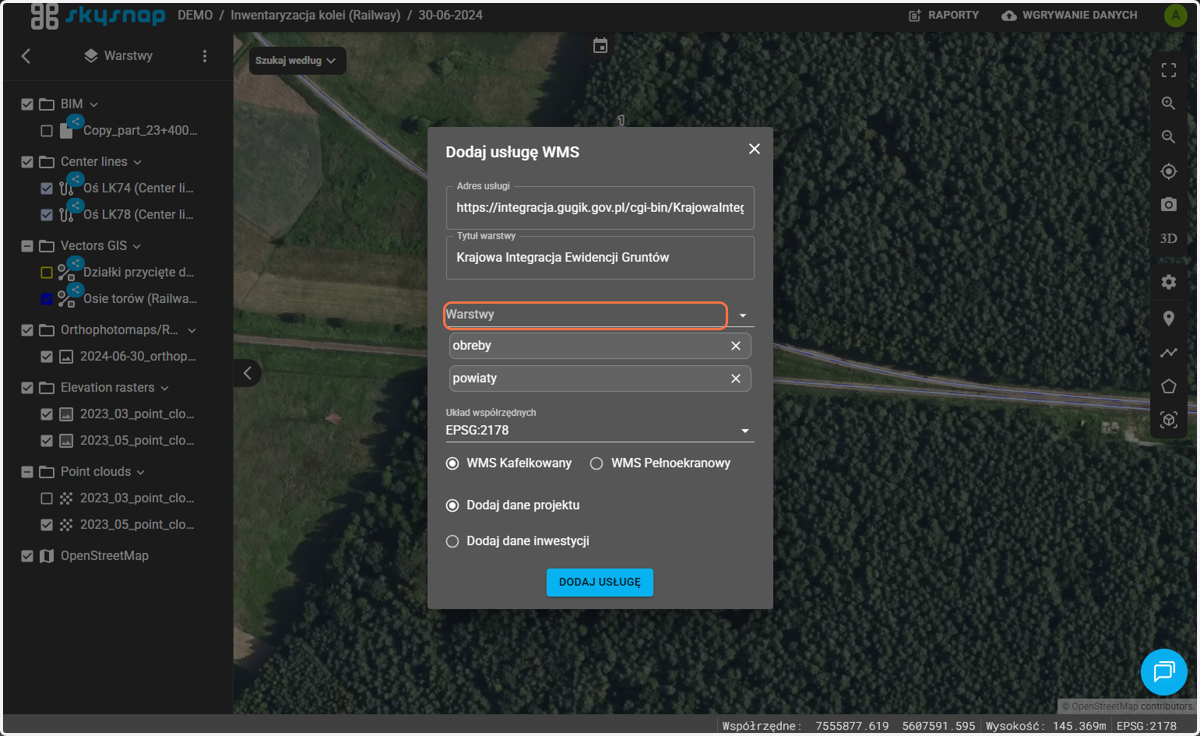The image size is (1200, 736).
Task: Close the Dodaj usługę WMS dialog
Action: [754, 148]
